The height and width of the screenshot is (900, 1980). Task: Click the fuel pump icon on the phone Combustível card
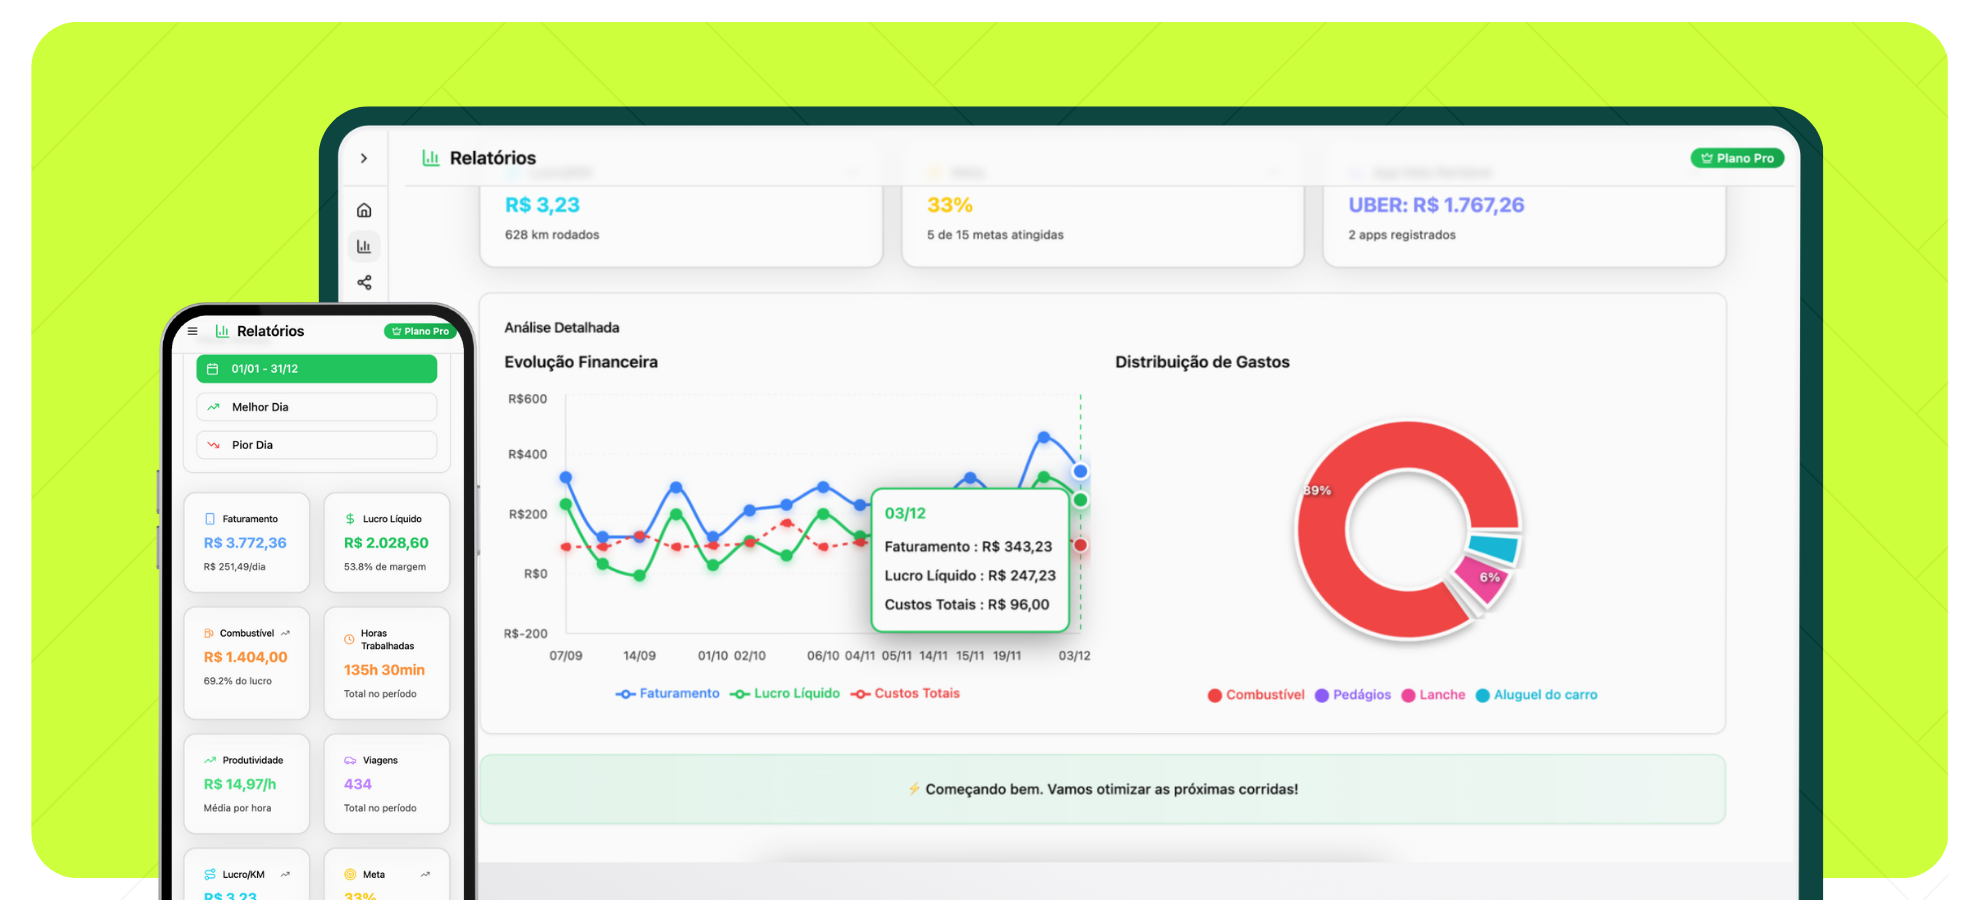[209, 633]
